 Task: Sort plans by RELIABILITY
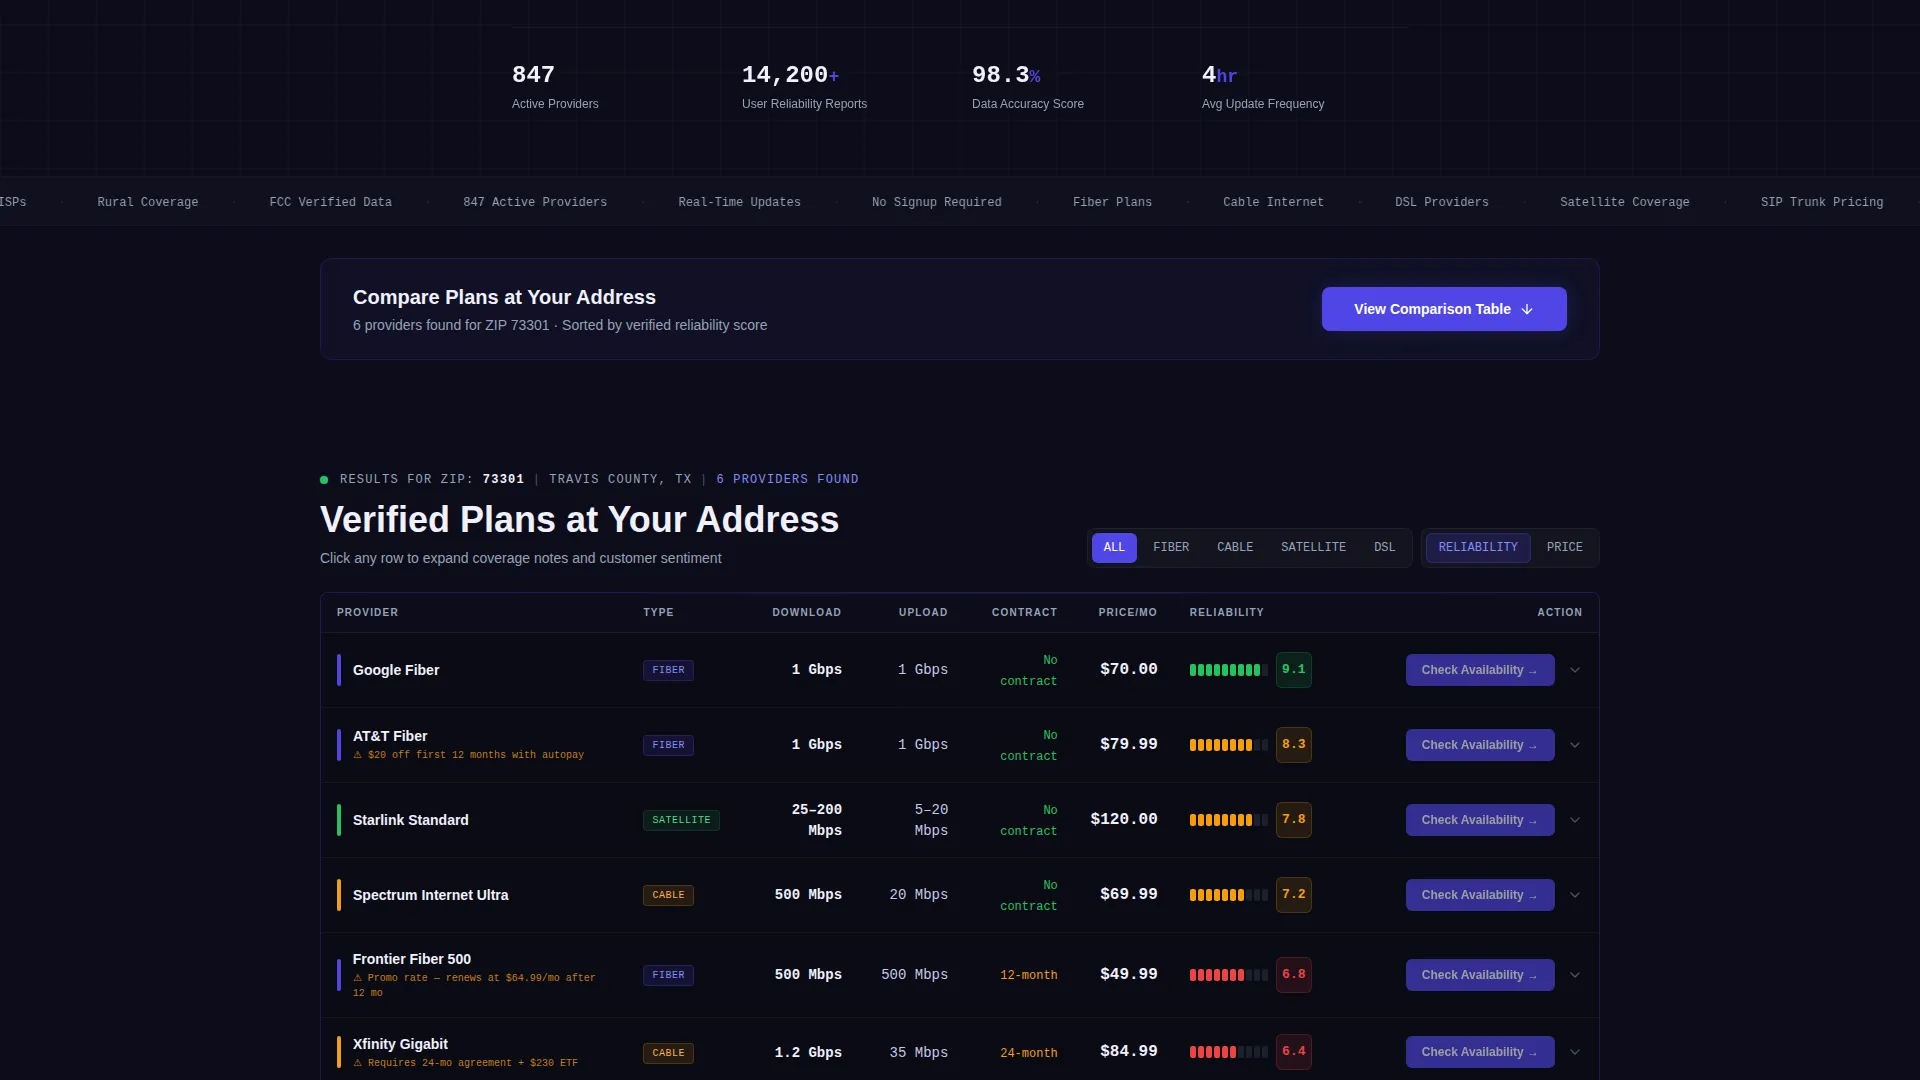(x=1478, y=547)
